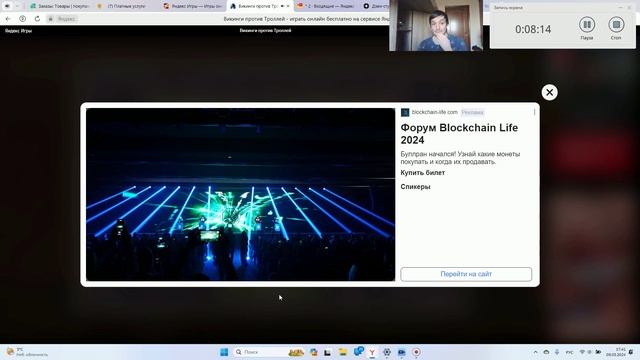
Task: Open the blockchain-life.com link in the ad
Action: 434,112
